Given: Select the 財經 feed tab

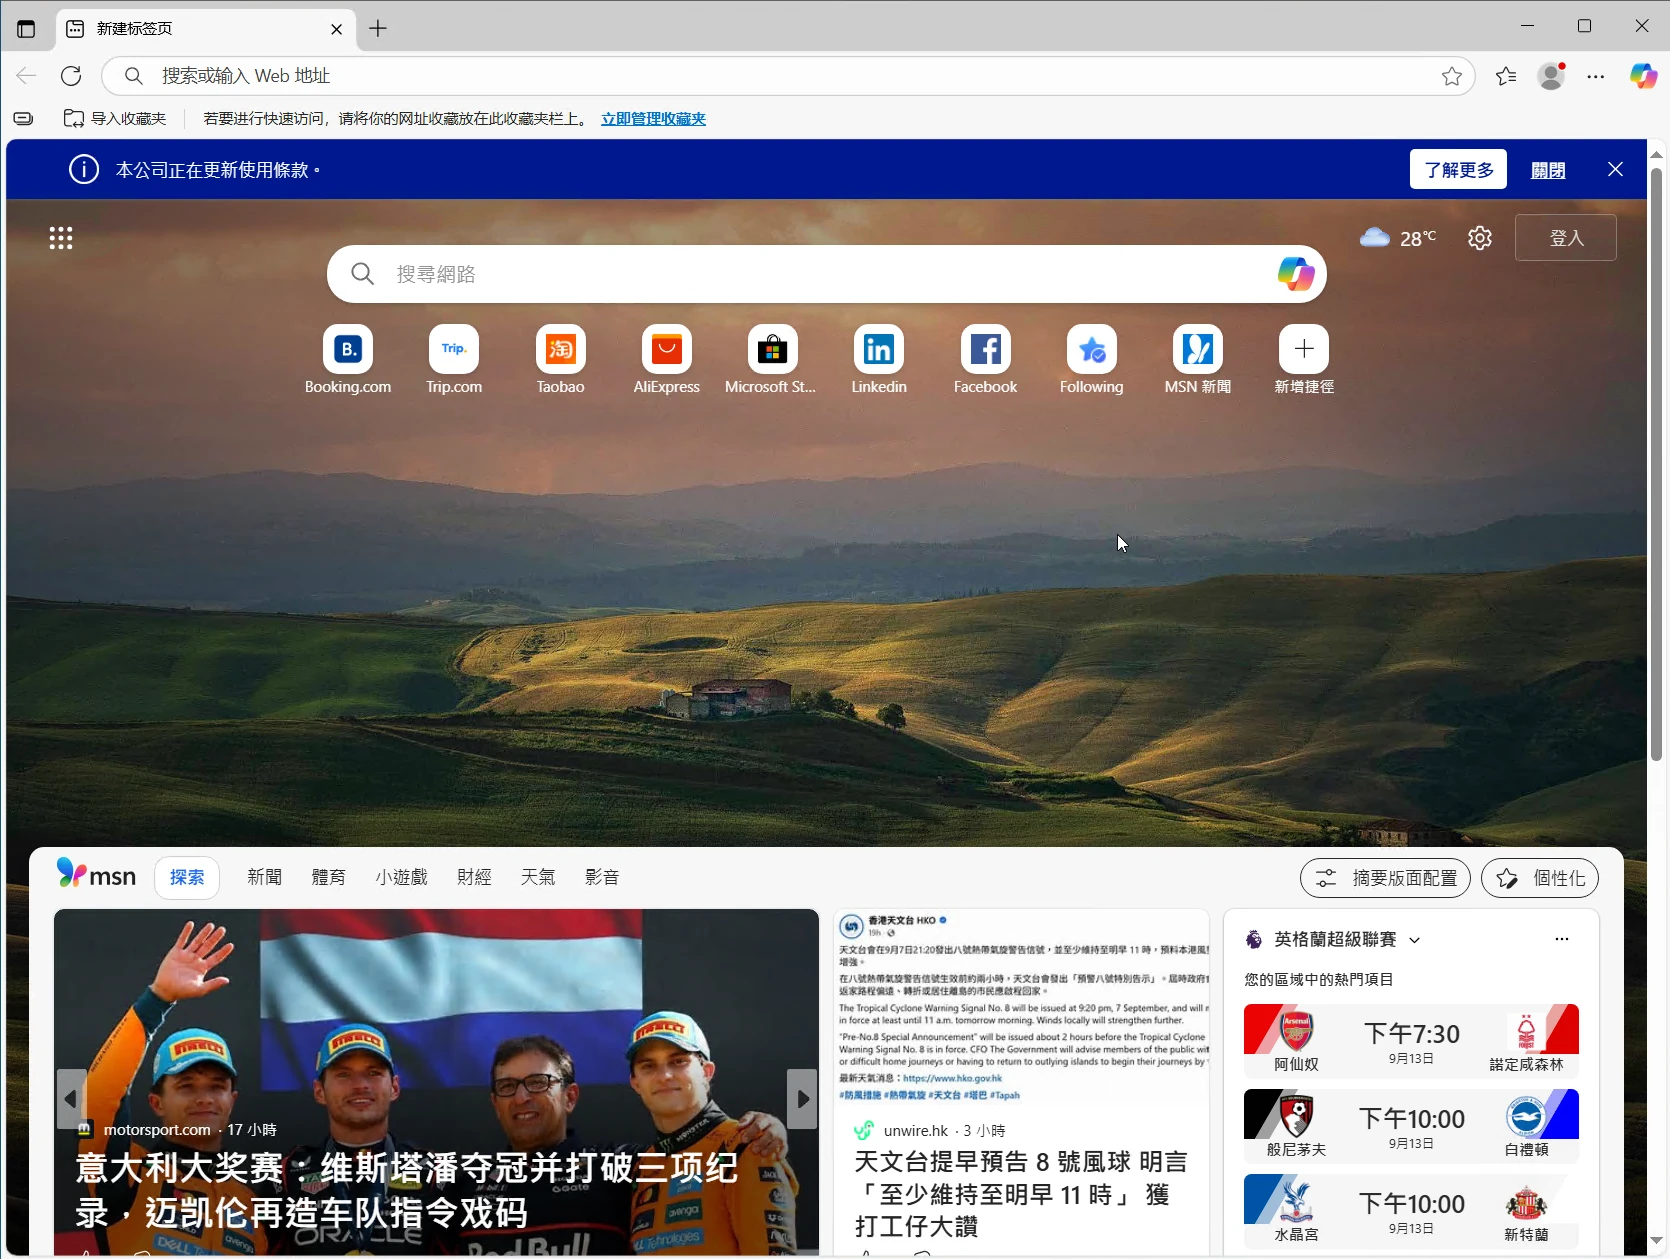Looking at the screenshot, I should pos(474,877).
